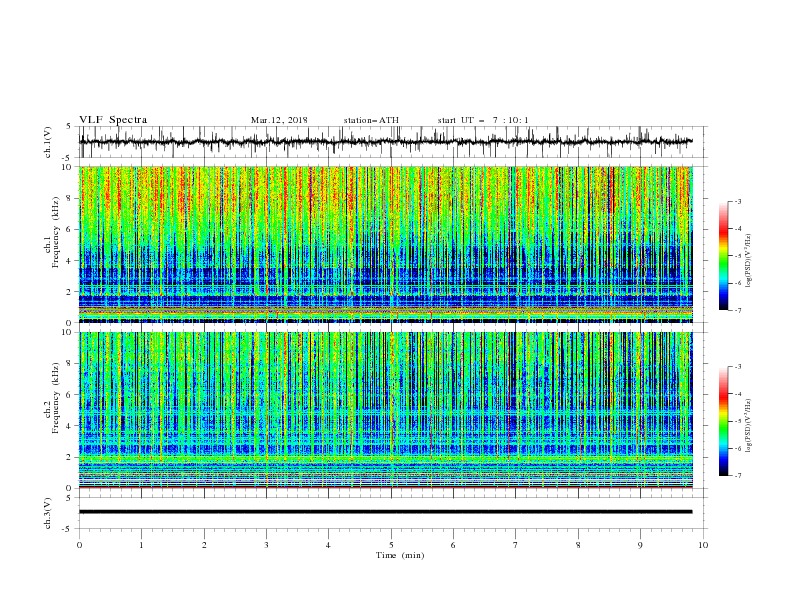Viewport: 792px width, 612px height.
Task: Click the ch.3 flat black voltage trace
Action: (385, 512)
